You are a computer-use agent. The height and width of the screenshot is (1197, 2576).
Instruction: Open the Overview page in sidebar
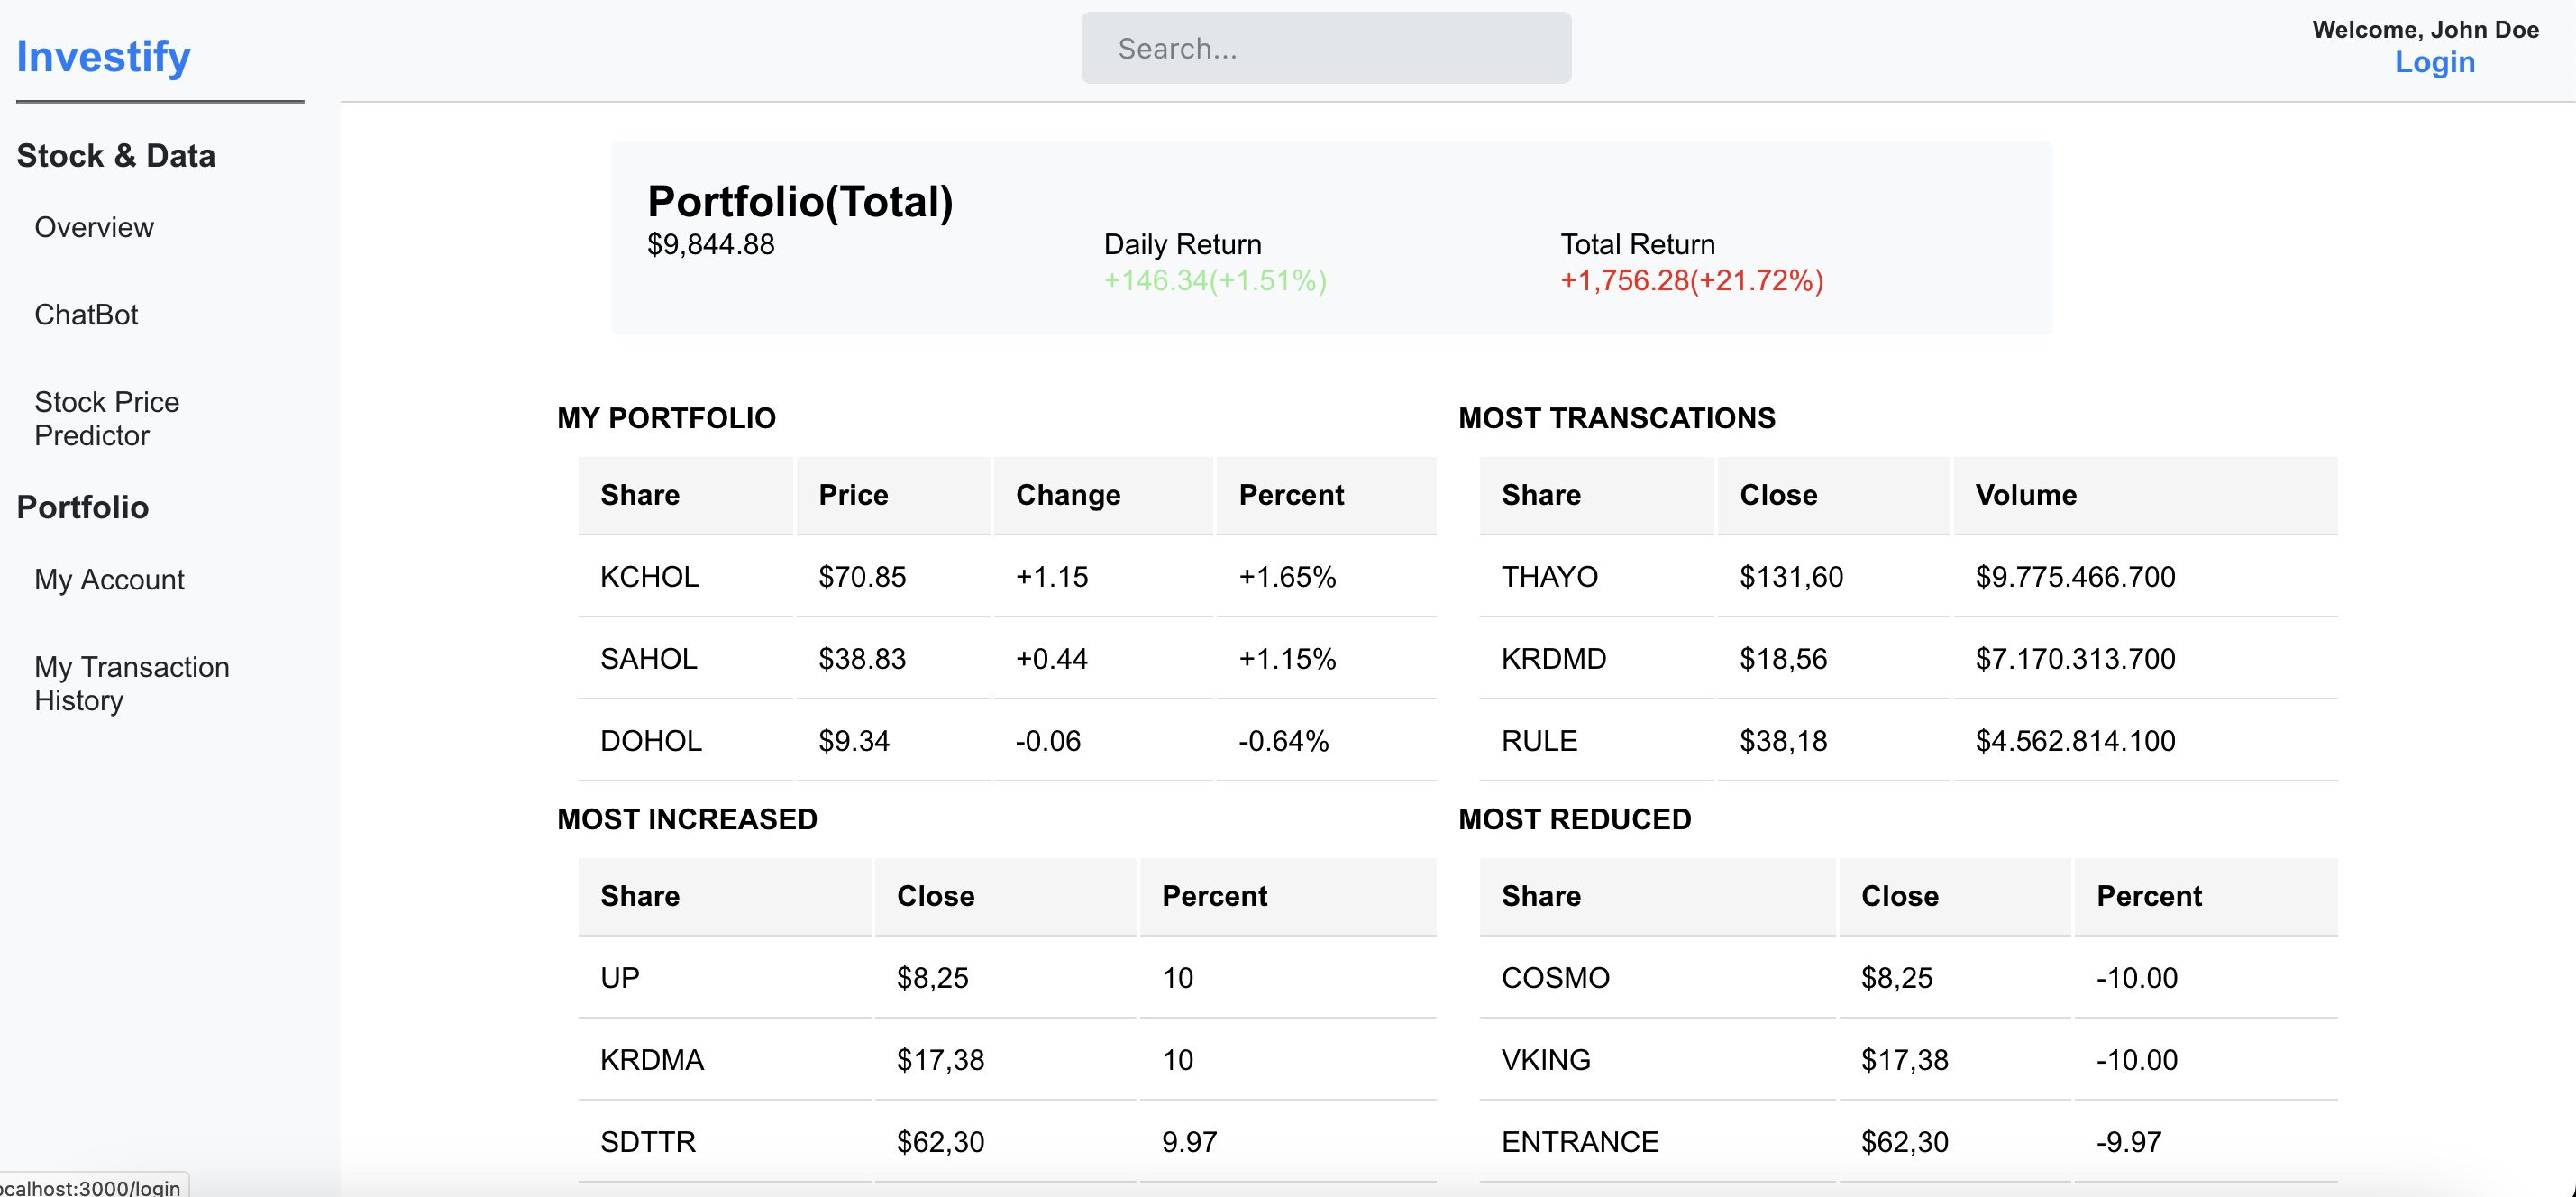(x=94, y=227)
